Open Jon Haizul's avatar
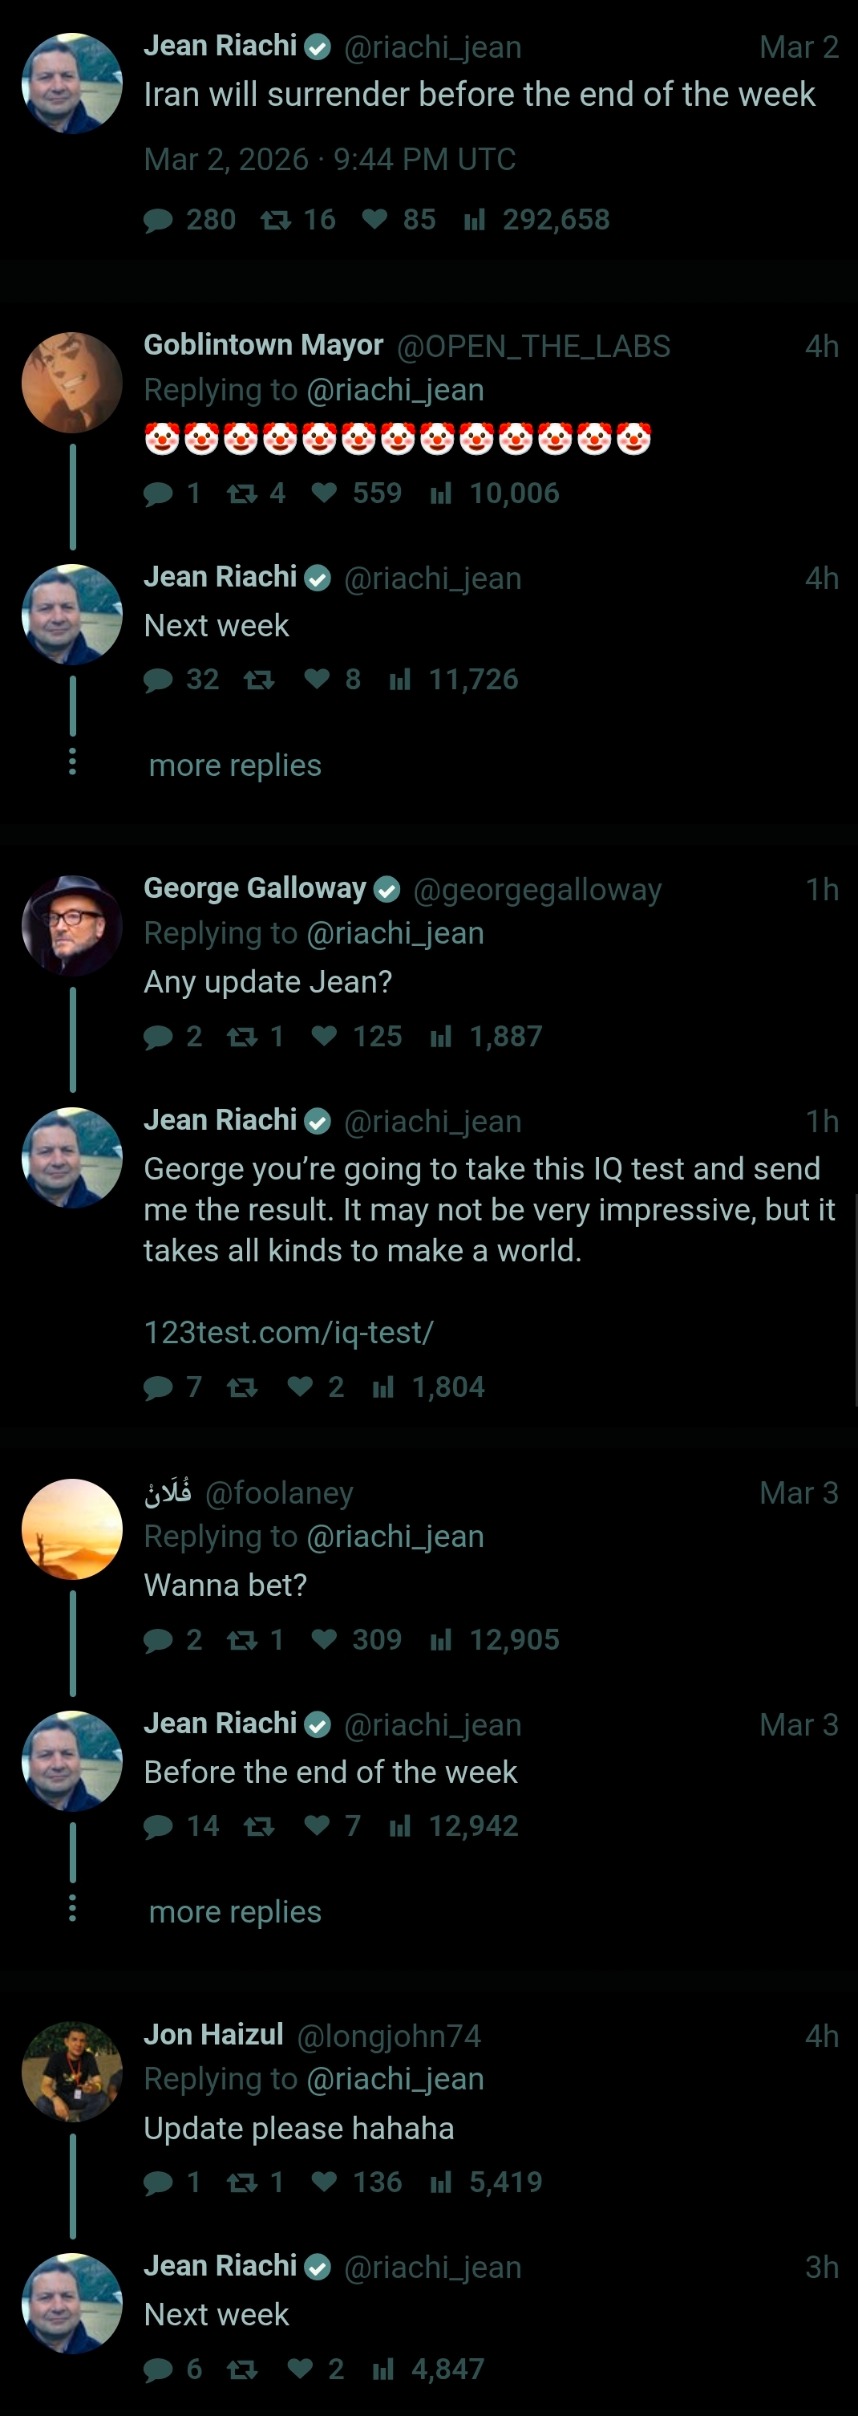Image resolution: width=858 pixels, height=2416 pixels. (72, 2072)
